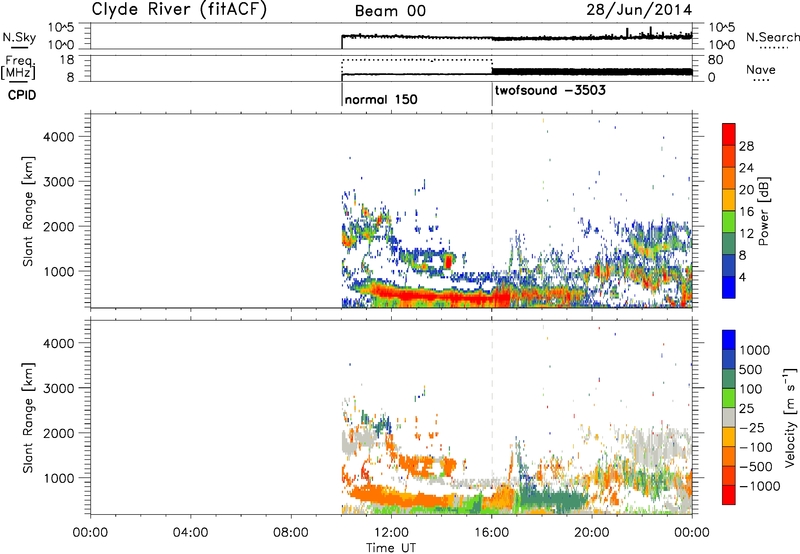Click the "4000" tick of the power panel

tap(58, 137)
